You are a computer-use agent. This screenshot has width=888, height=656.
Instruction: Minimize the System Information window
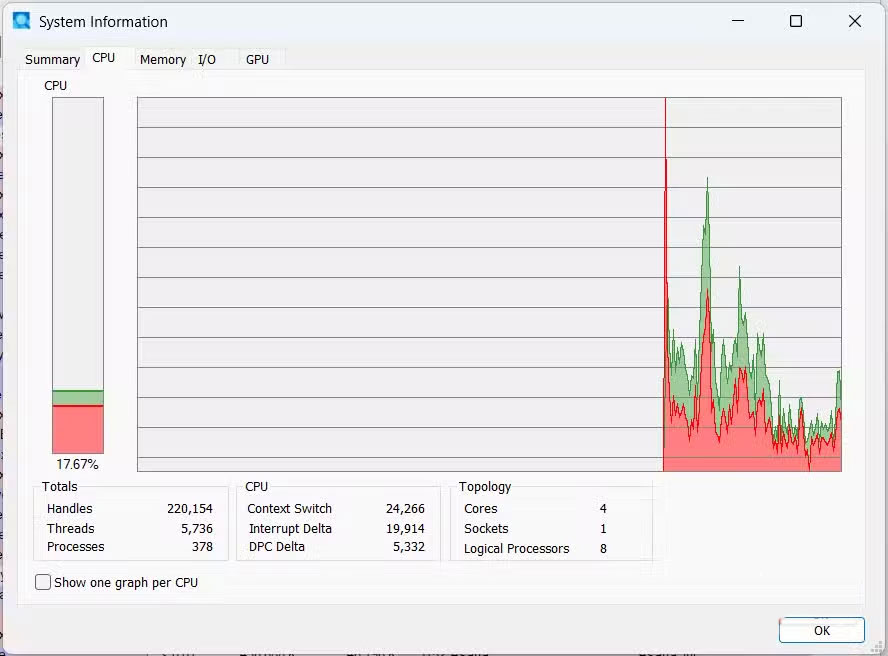(738, 21)
